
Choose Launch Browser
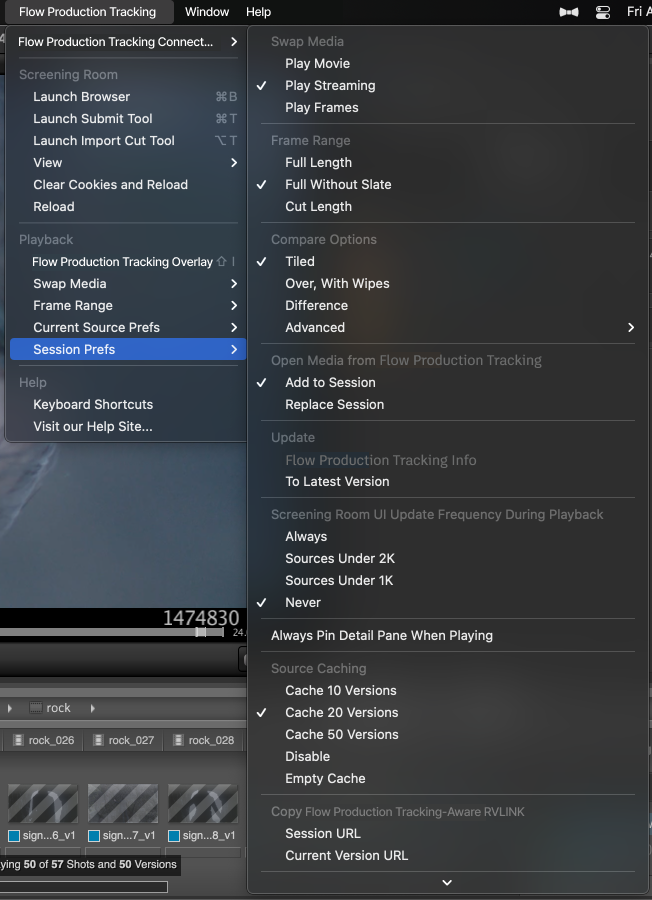point(127,96)
